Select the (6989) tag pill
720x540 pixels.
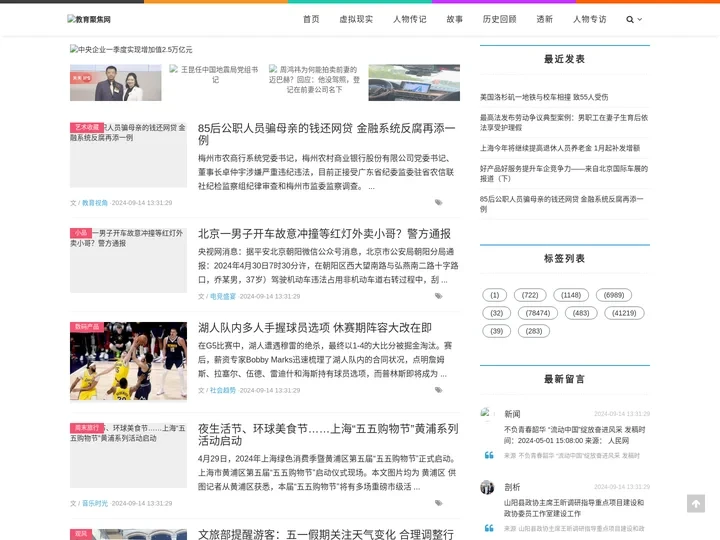tap(614, 295)
